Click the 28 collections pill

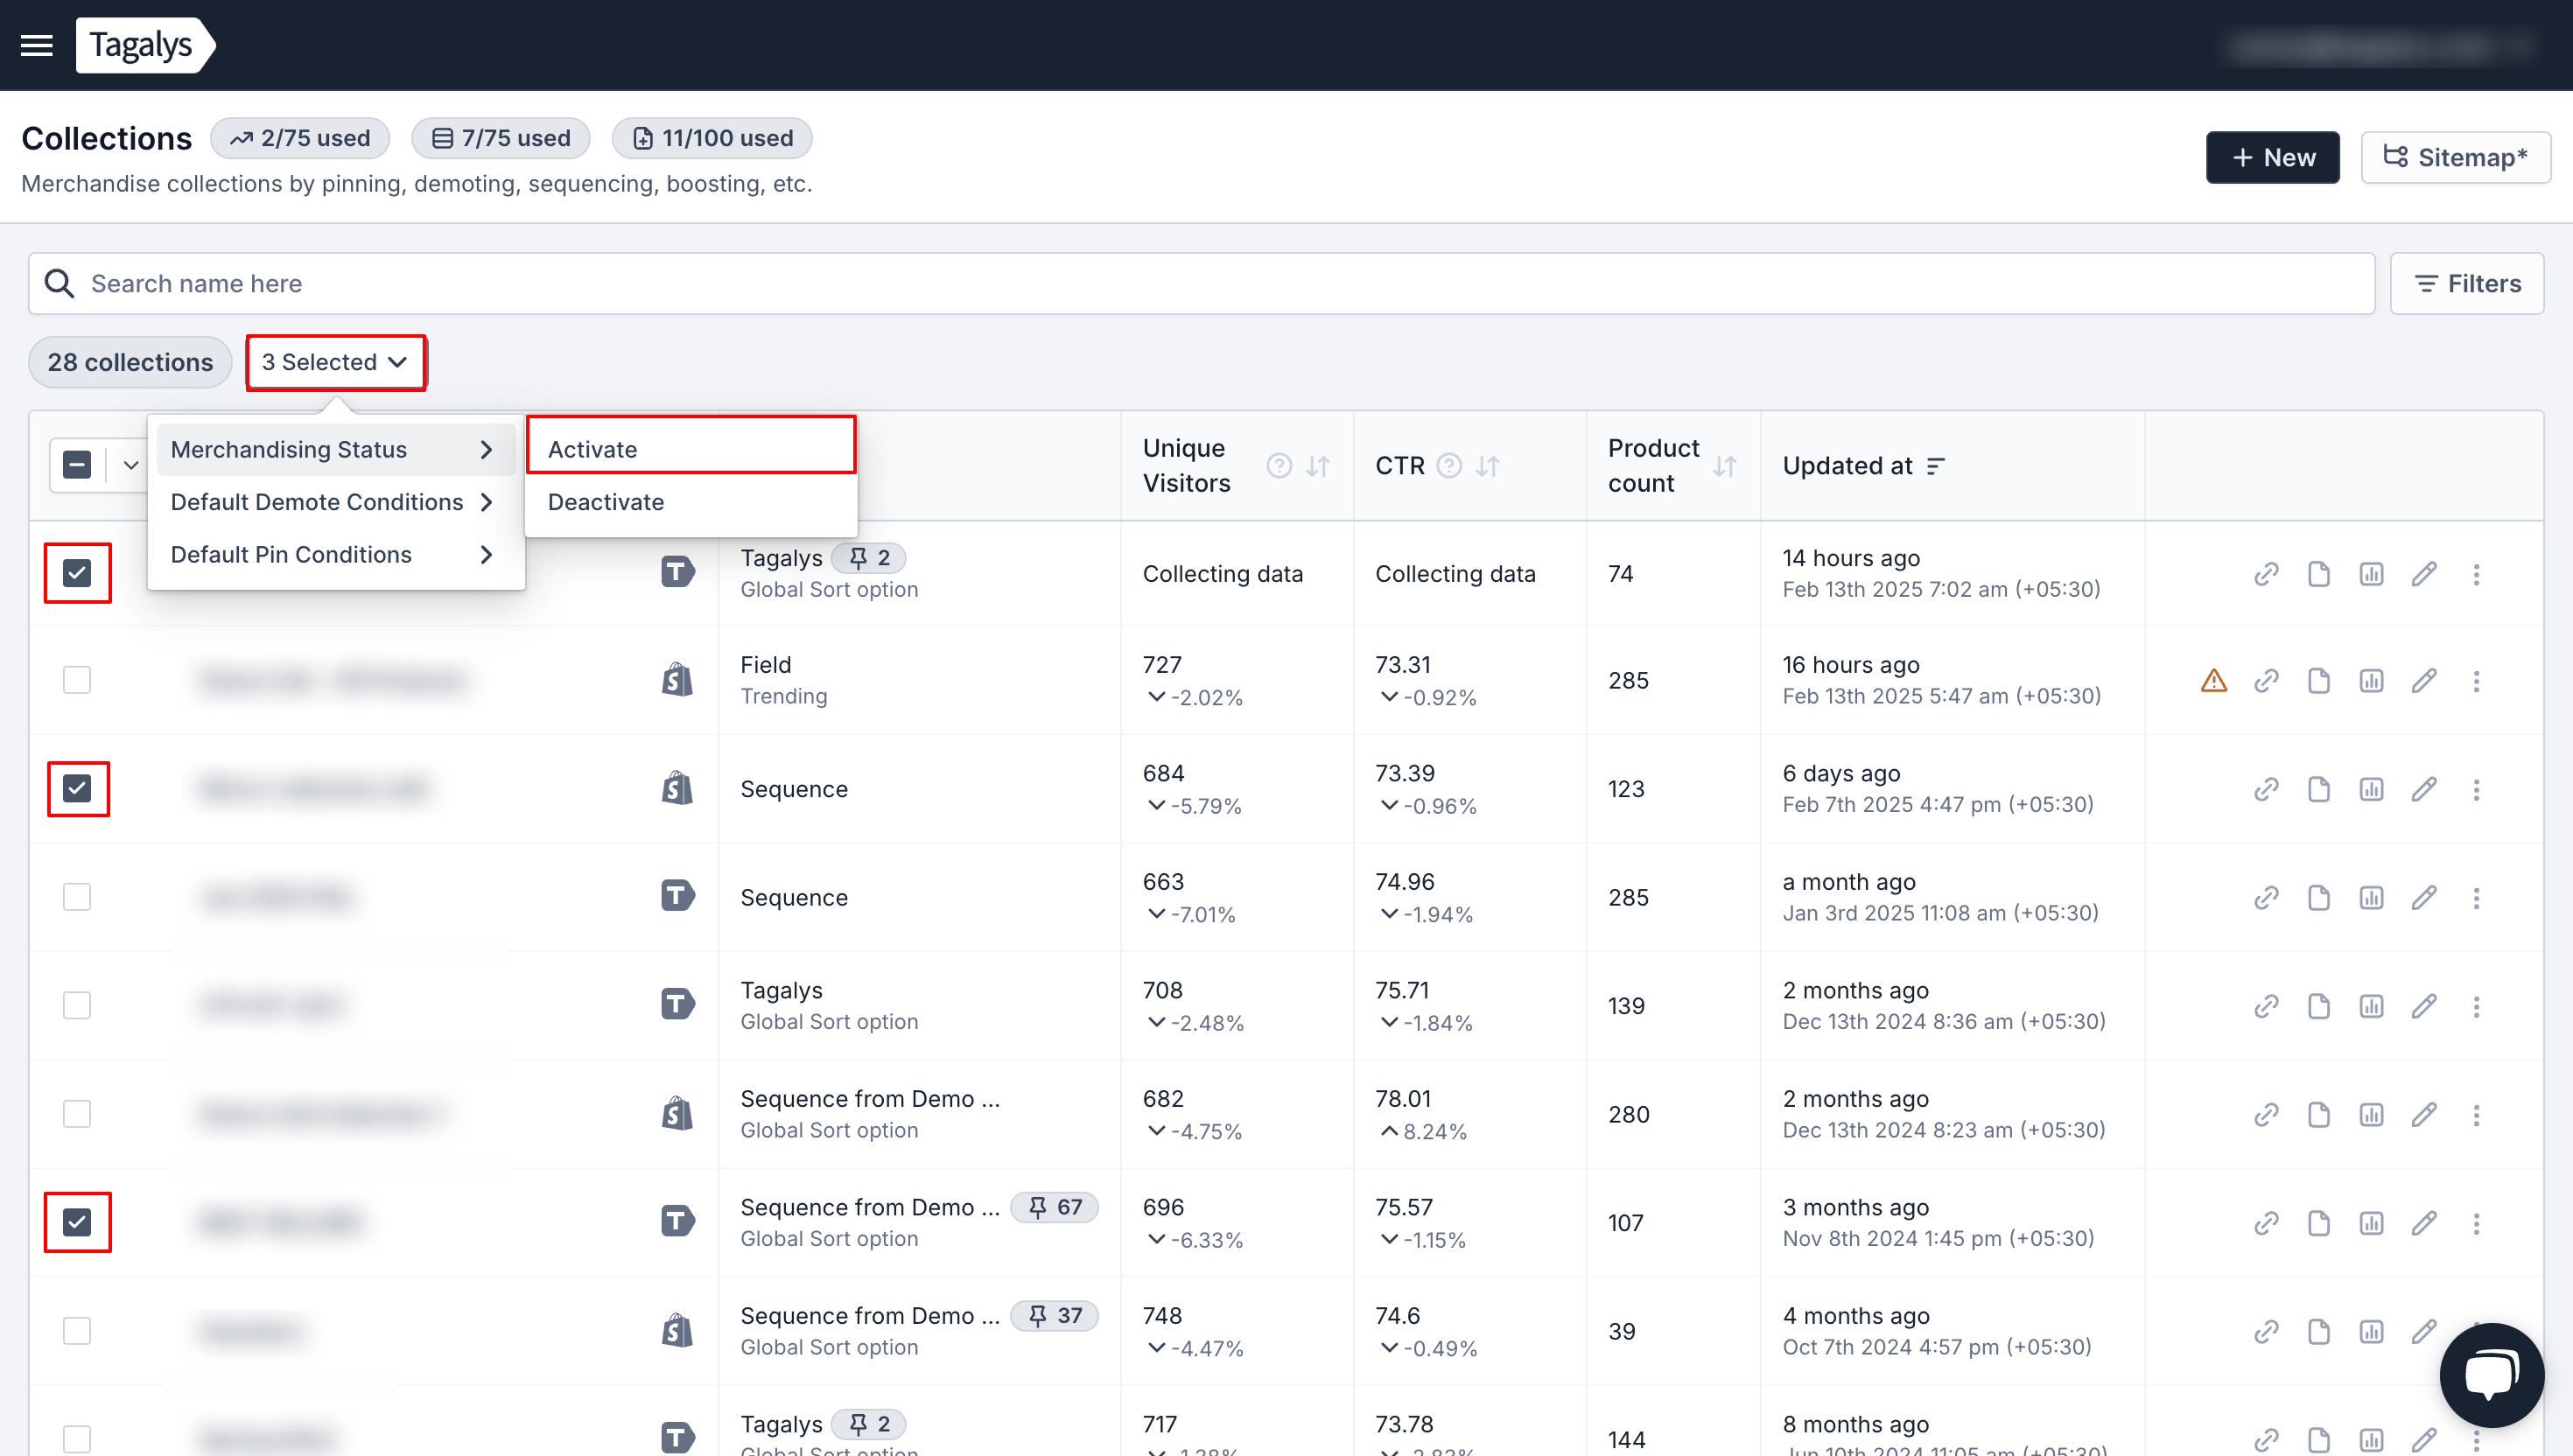130,362
